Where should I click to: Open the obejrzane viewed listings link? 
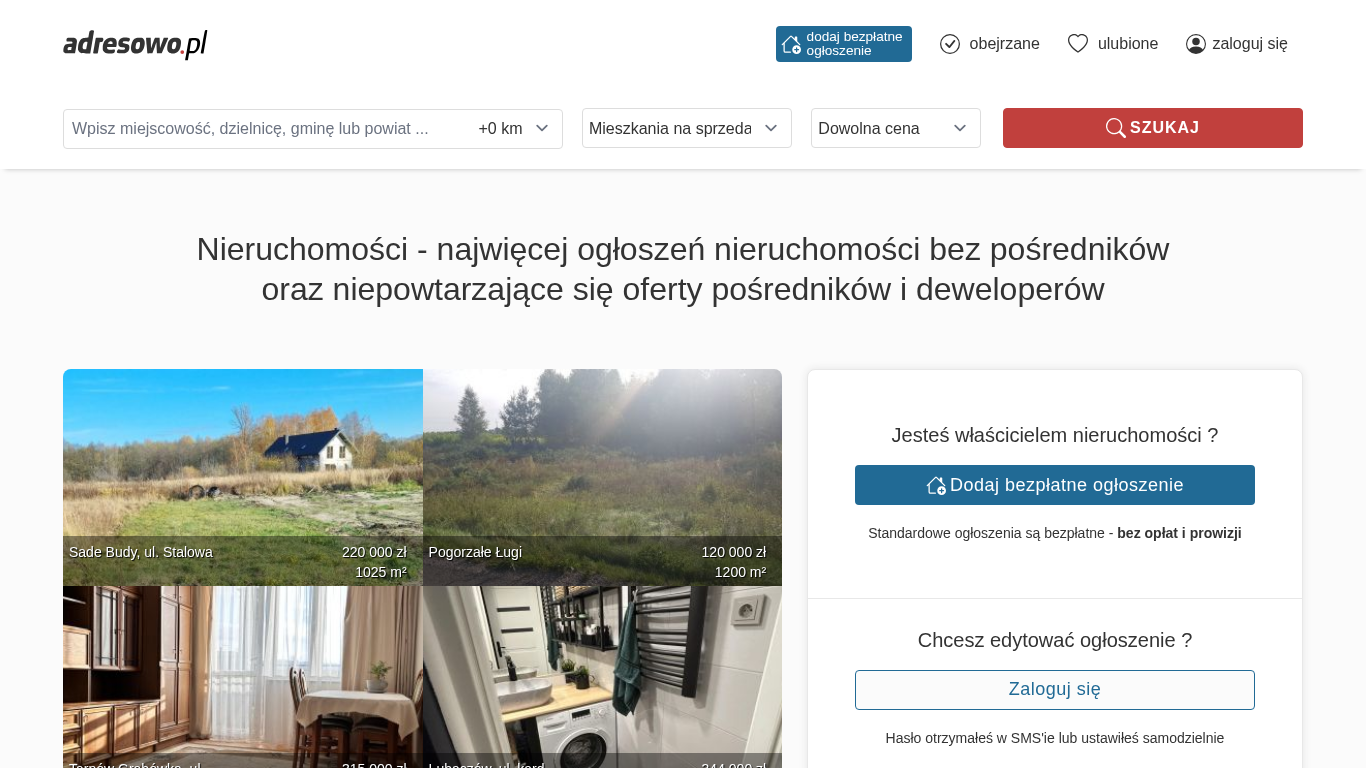(x=1004, y=44)
